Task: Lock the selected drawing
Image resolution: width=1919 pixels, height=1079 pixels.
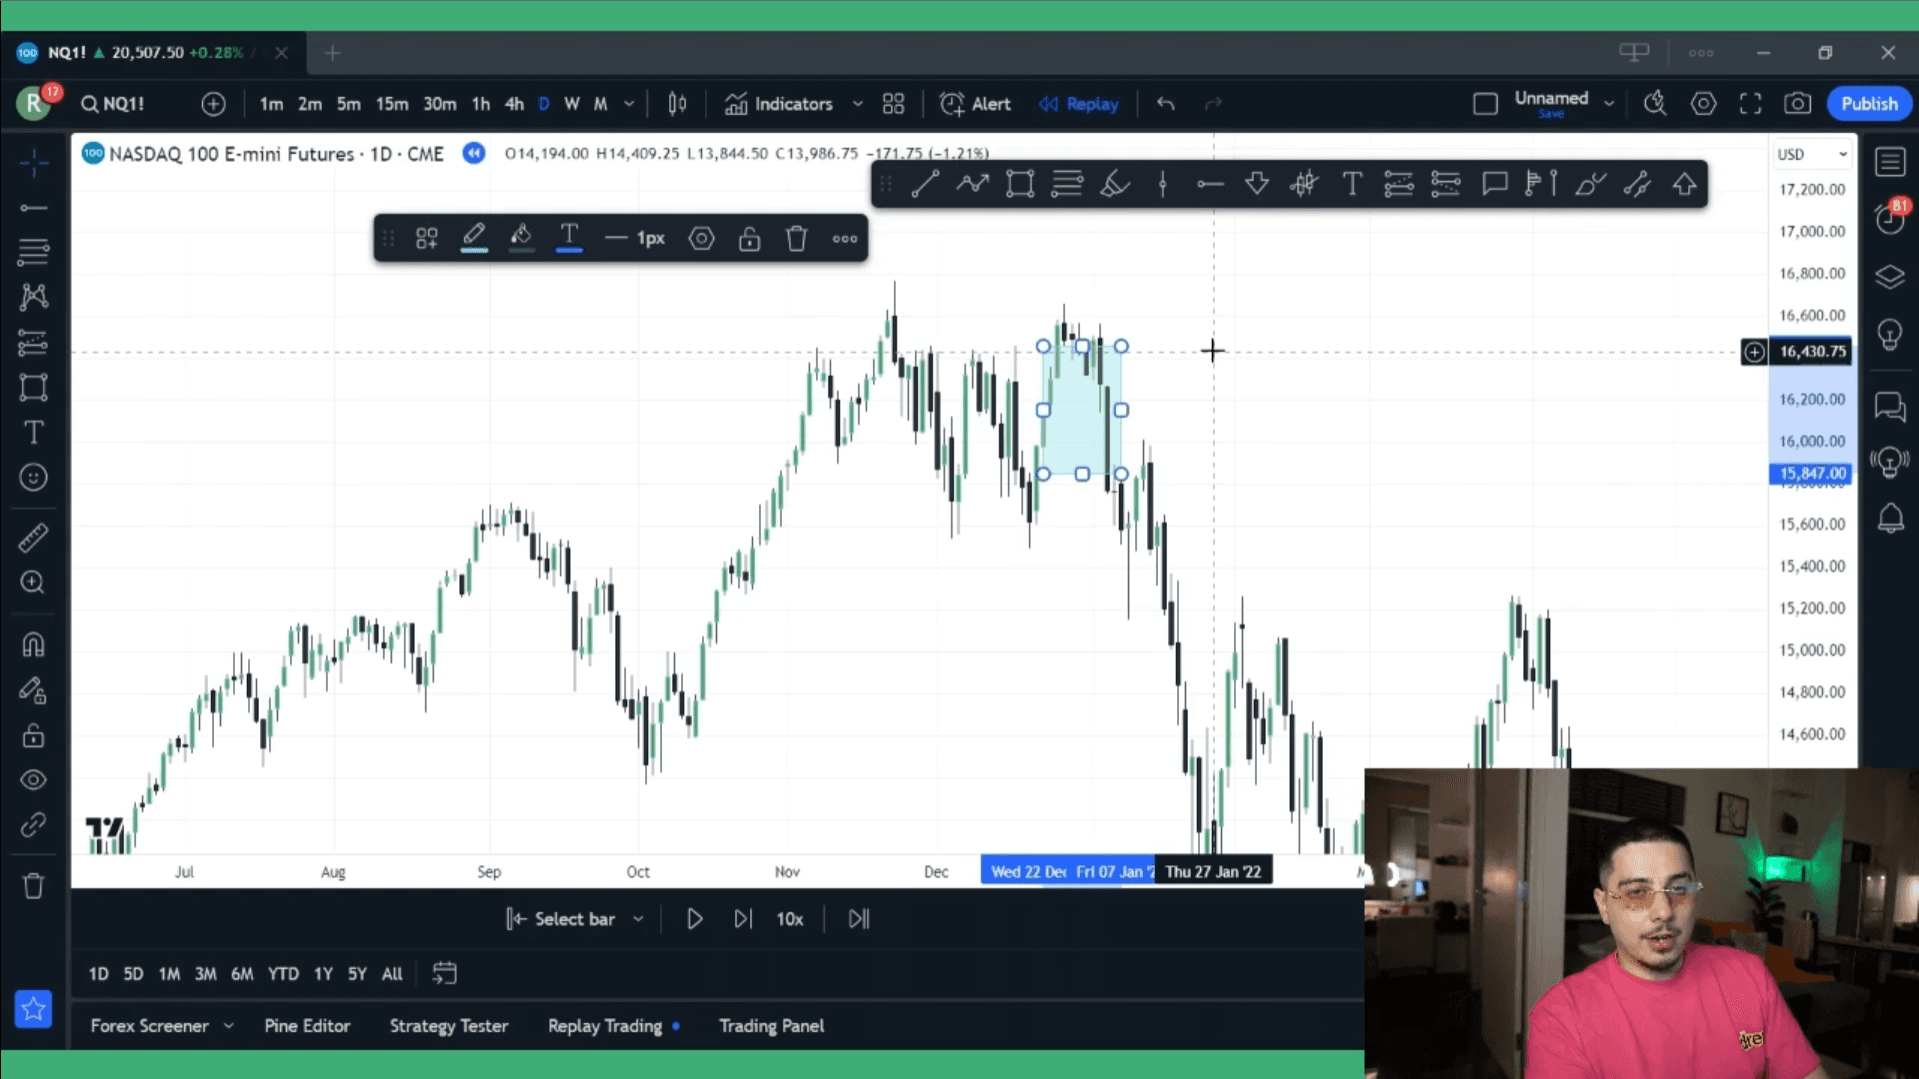Action: click(x=749, y=238)
